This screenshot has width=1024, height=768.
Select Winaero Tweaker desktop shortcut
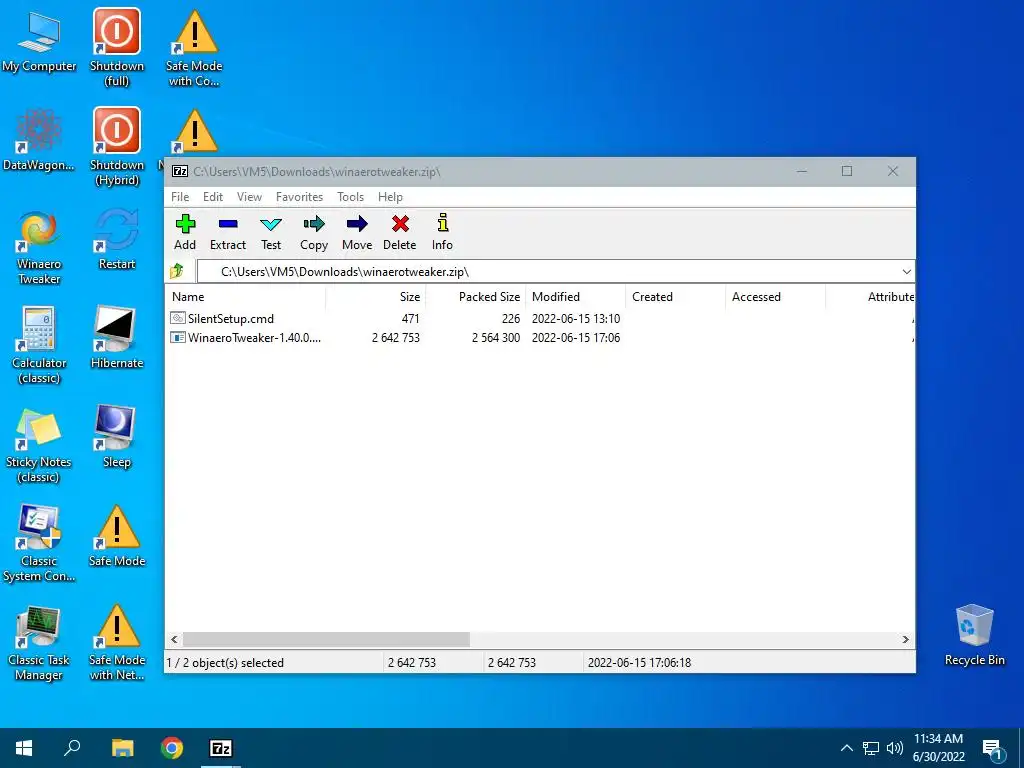[39, 246]
